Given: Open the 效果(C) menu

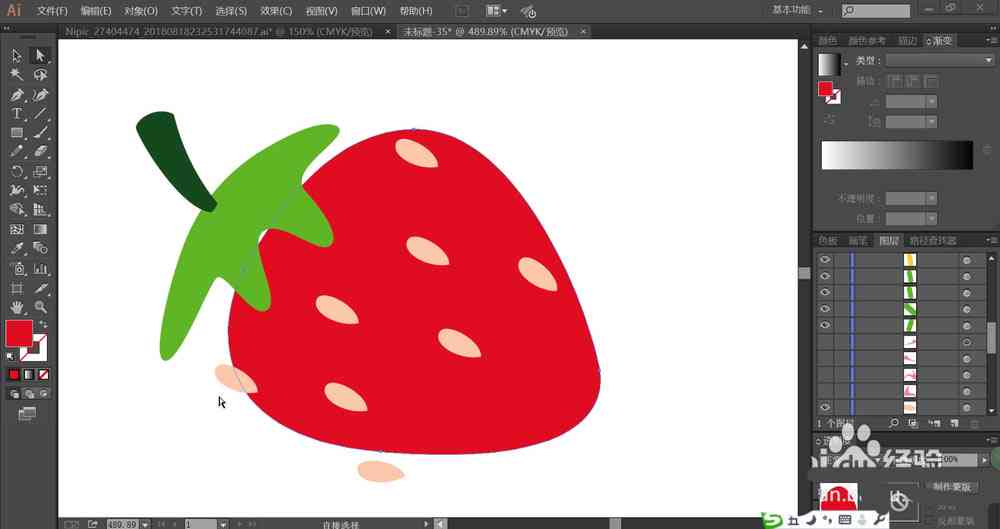Looking at the screenshot, I should 276,11.
